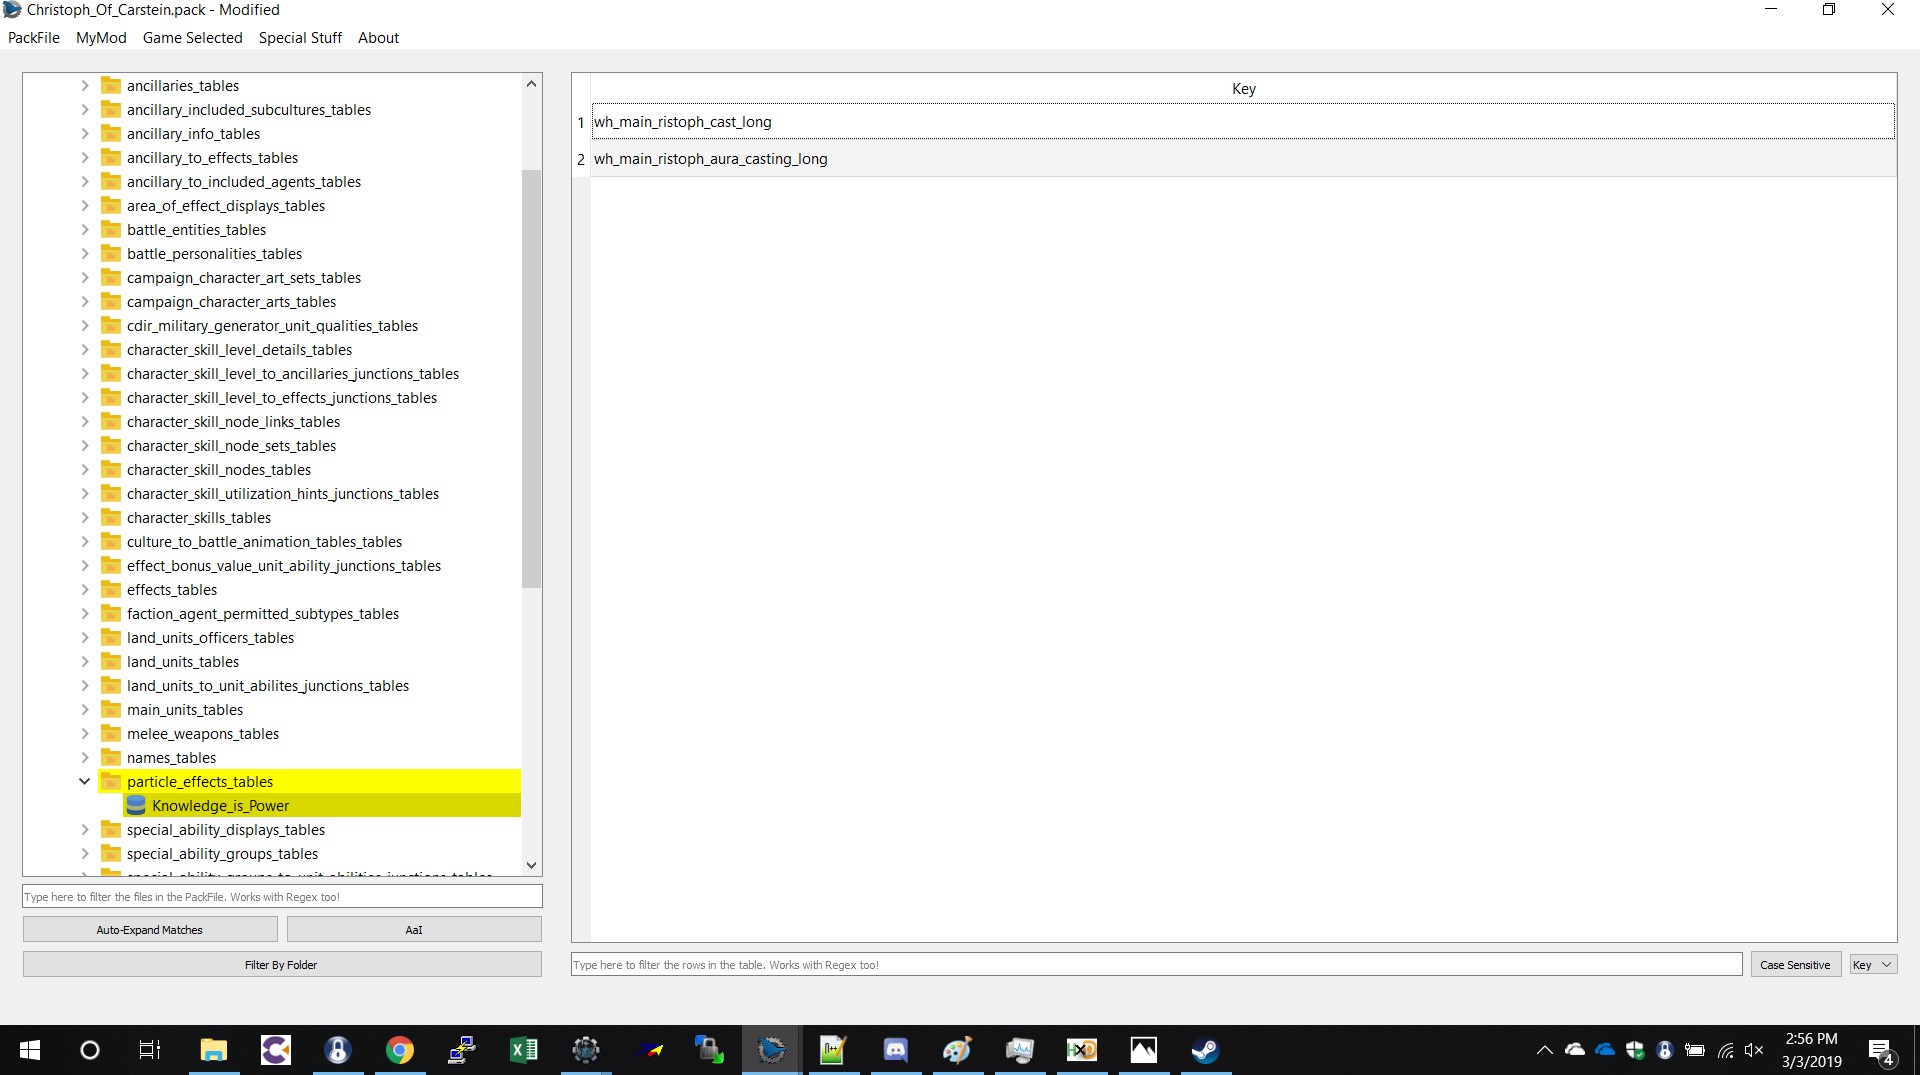This screenshot has width=1920, height=1075.
Task: Select the battle_personalities_tables tree item
Action: (214, 254)
